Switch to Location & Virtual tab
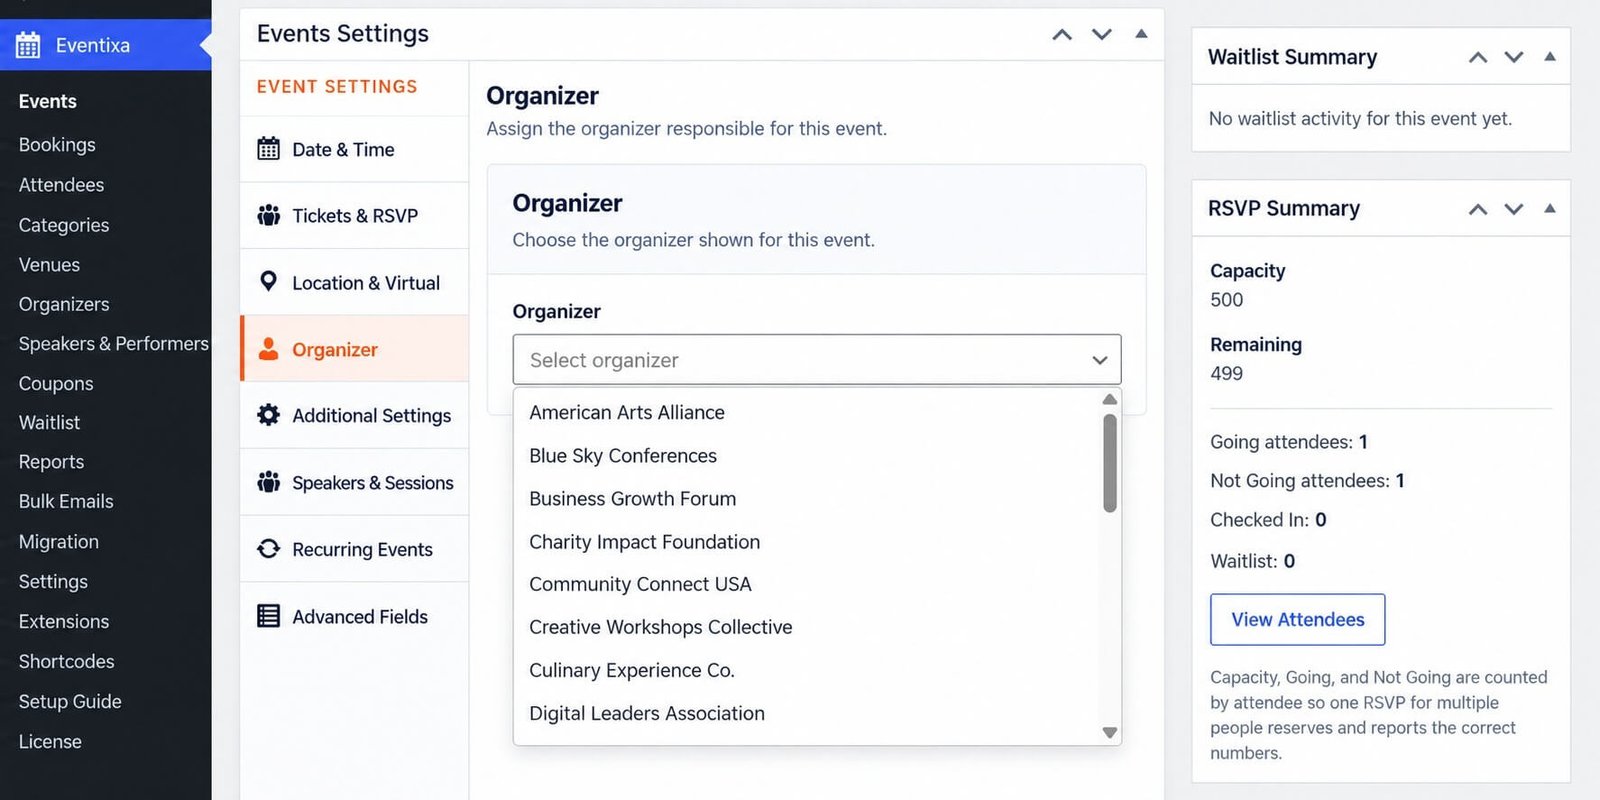This screenshot has height=800, width=1600. 354,282
